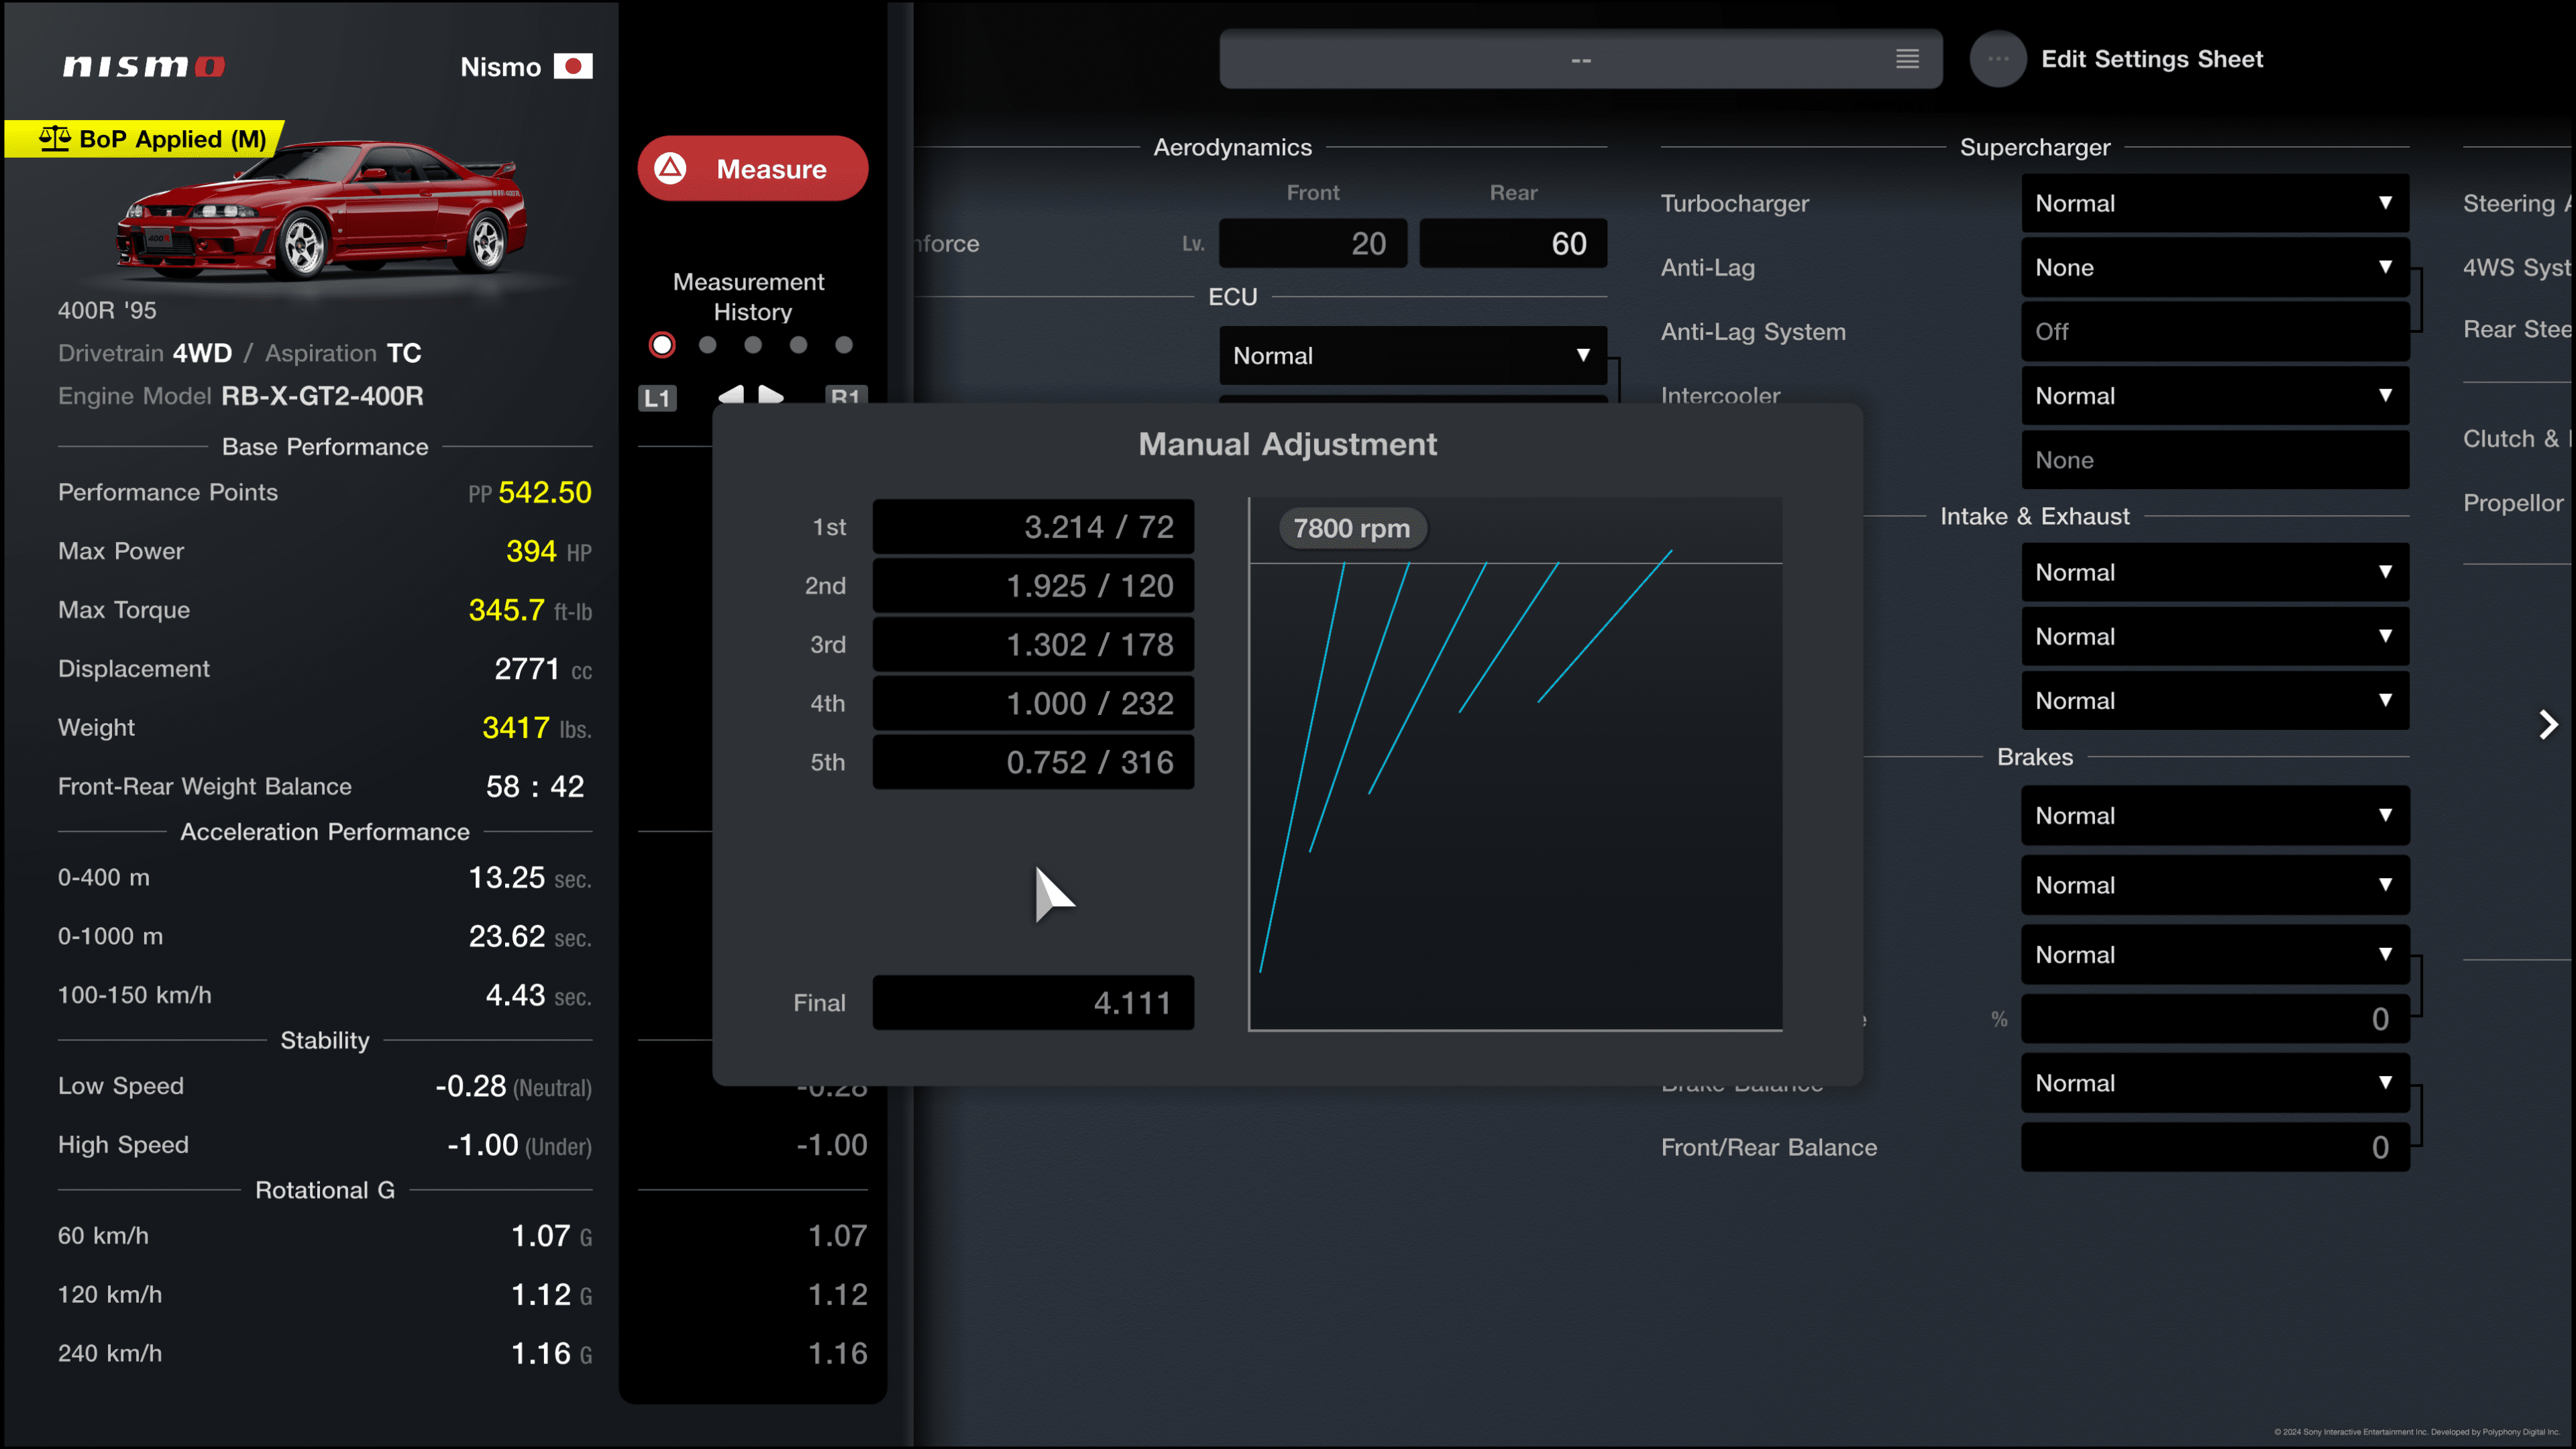Open the Edit Settings Sheet options
Screen dimensions: 2576x1449
(x=2151, y=59)
